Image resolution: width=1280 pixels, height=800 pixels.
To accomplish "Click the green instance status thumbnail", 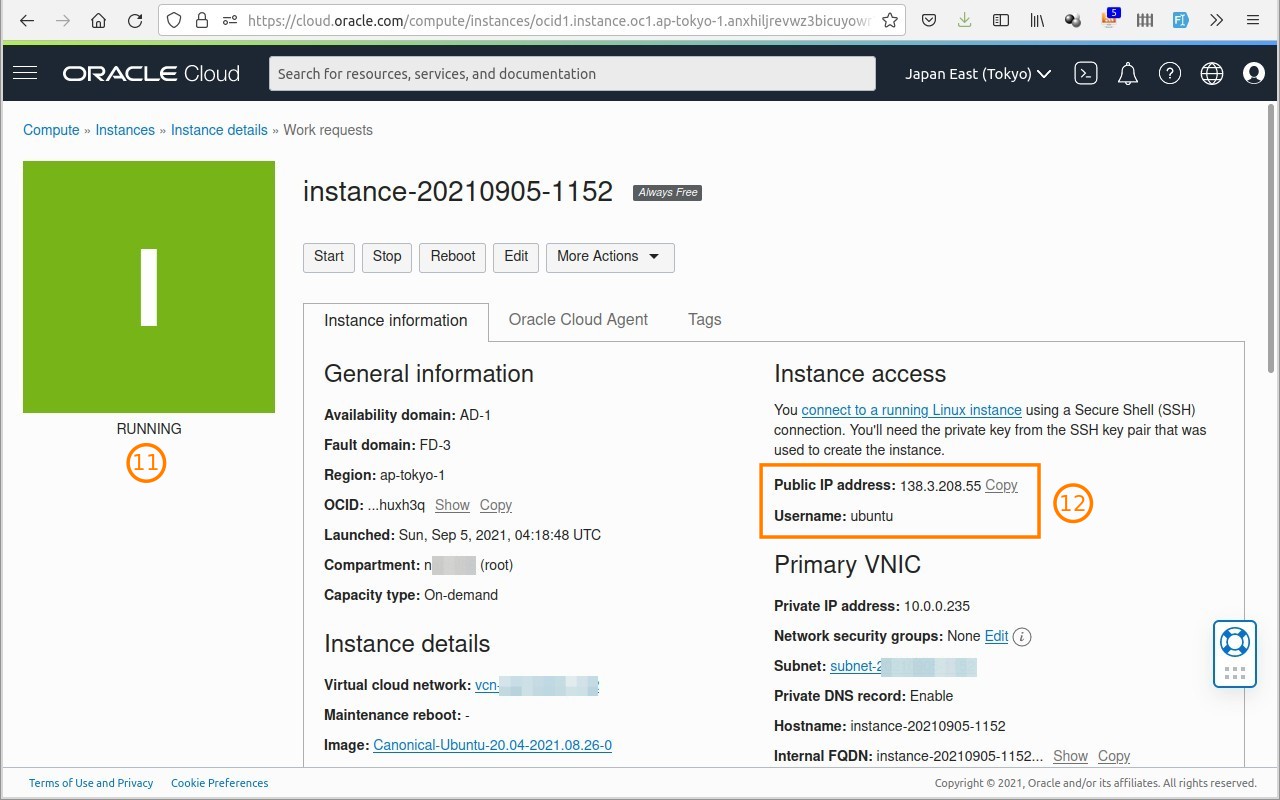I will point(149,287).
